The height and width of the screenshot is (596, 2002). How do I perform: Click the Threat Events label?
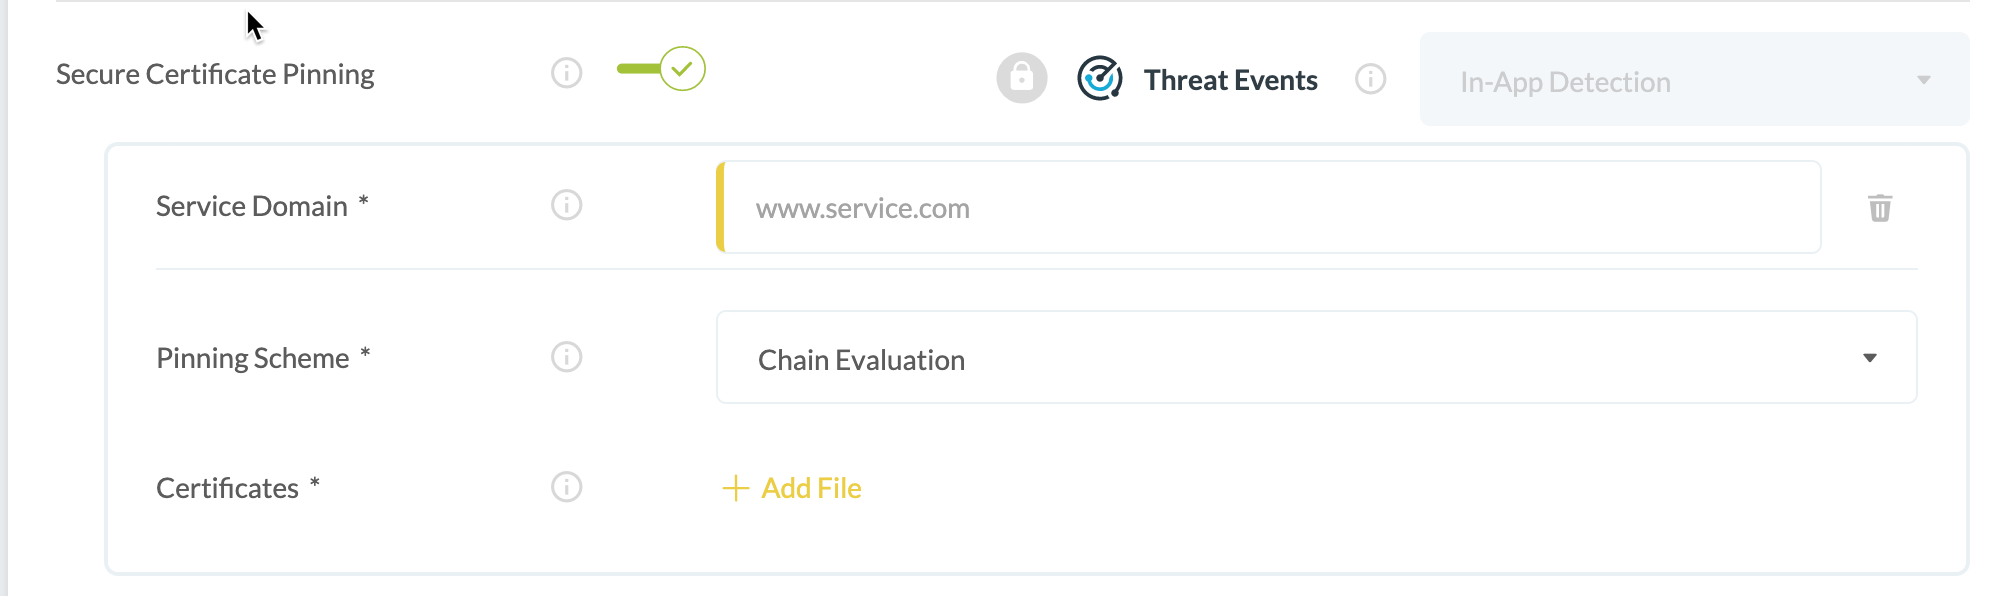[1231, 80]
